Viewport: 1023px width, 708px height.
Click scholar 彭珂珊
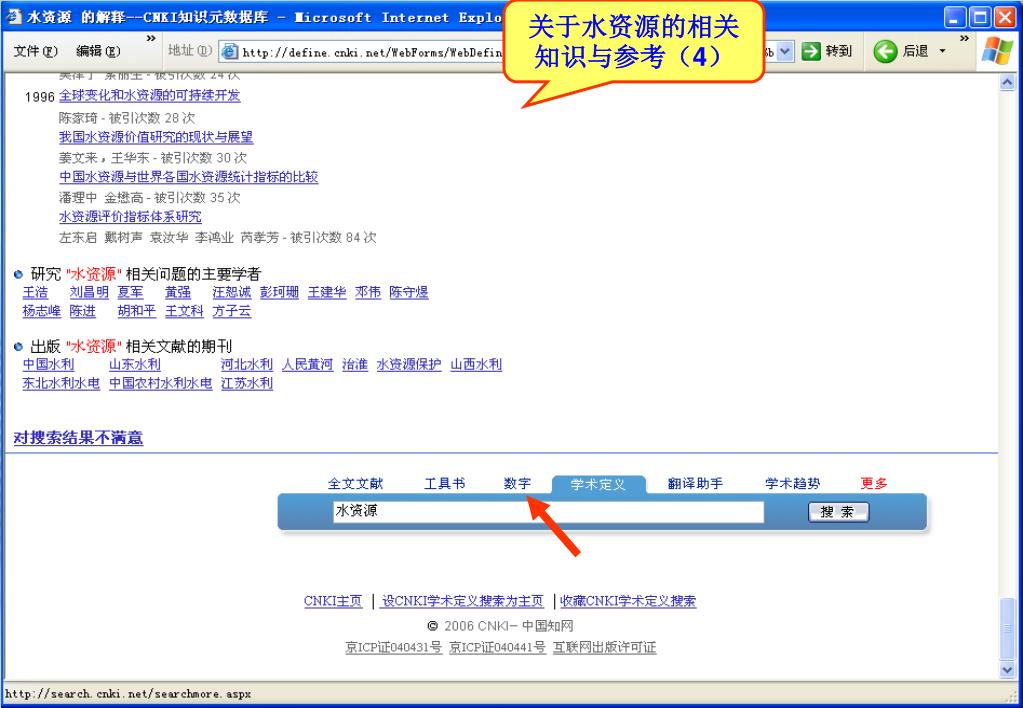[x=279, y=292]
